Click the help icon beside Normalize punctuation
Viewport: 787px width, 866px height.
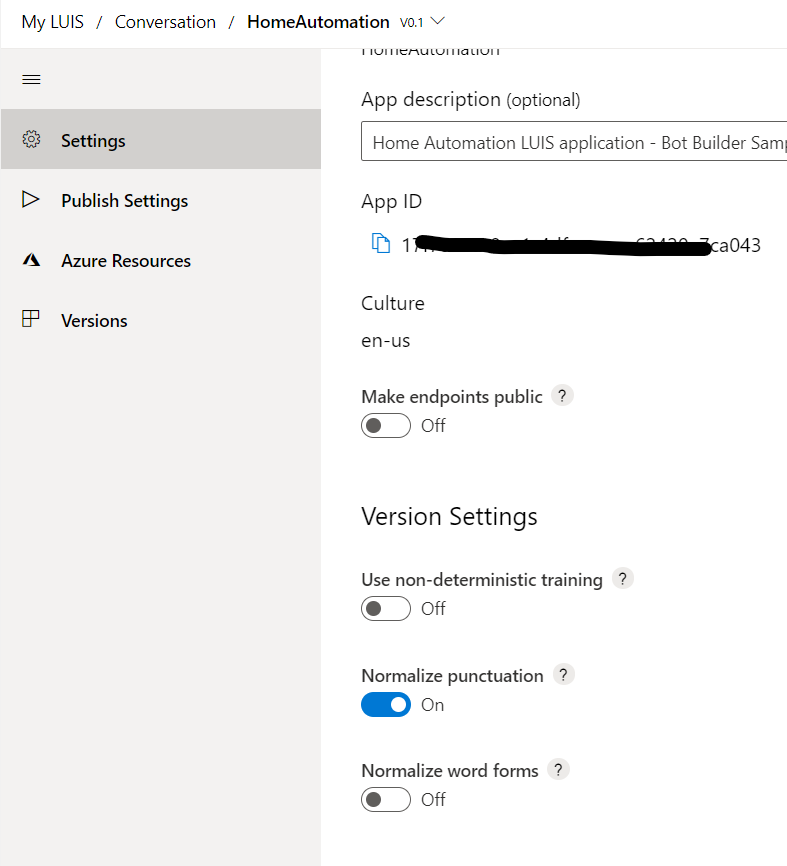click(563, 674)
